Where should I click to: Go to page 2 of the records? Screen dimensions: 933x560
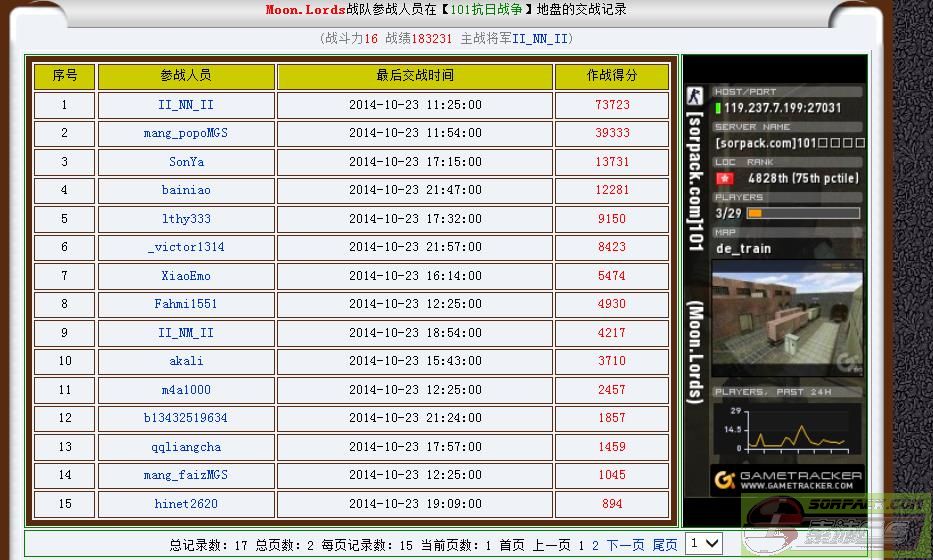click(595, 545)
